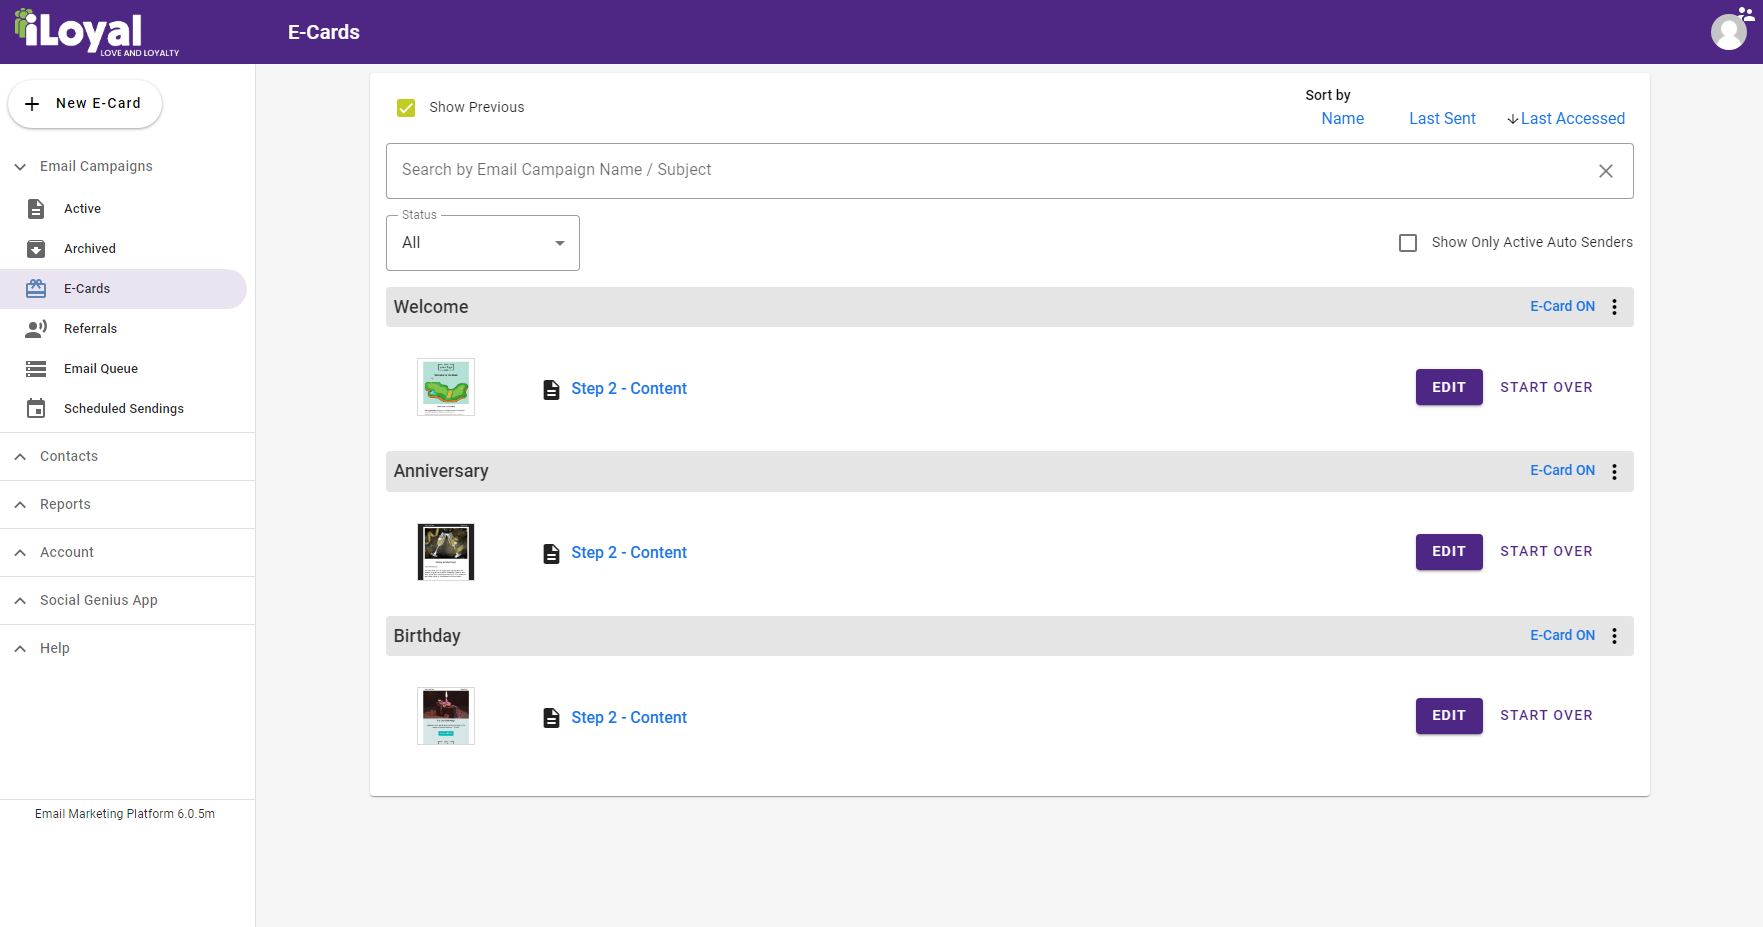Open the user profile avatar icon
Viewport: 1763px width, 927px height.
[1729, 32]
